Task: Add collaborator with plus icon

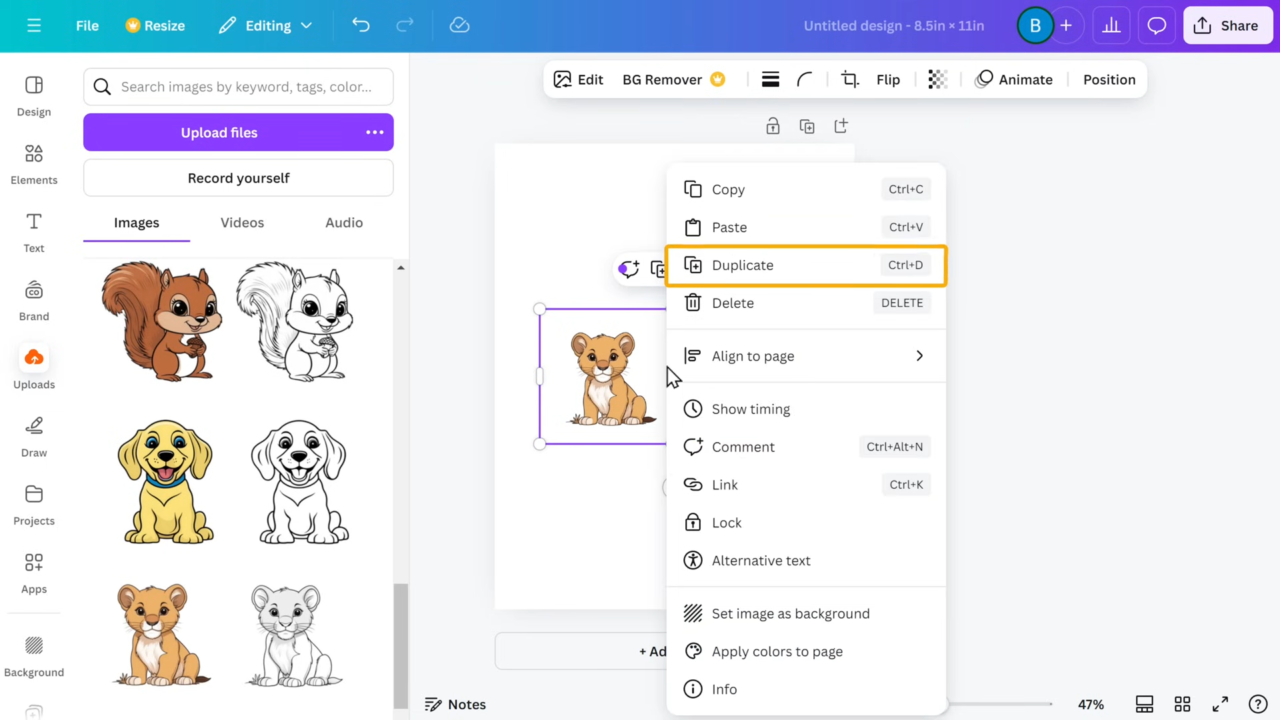Action: [x=1066, y=26]
